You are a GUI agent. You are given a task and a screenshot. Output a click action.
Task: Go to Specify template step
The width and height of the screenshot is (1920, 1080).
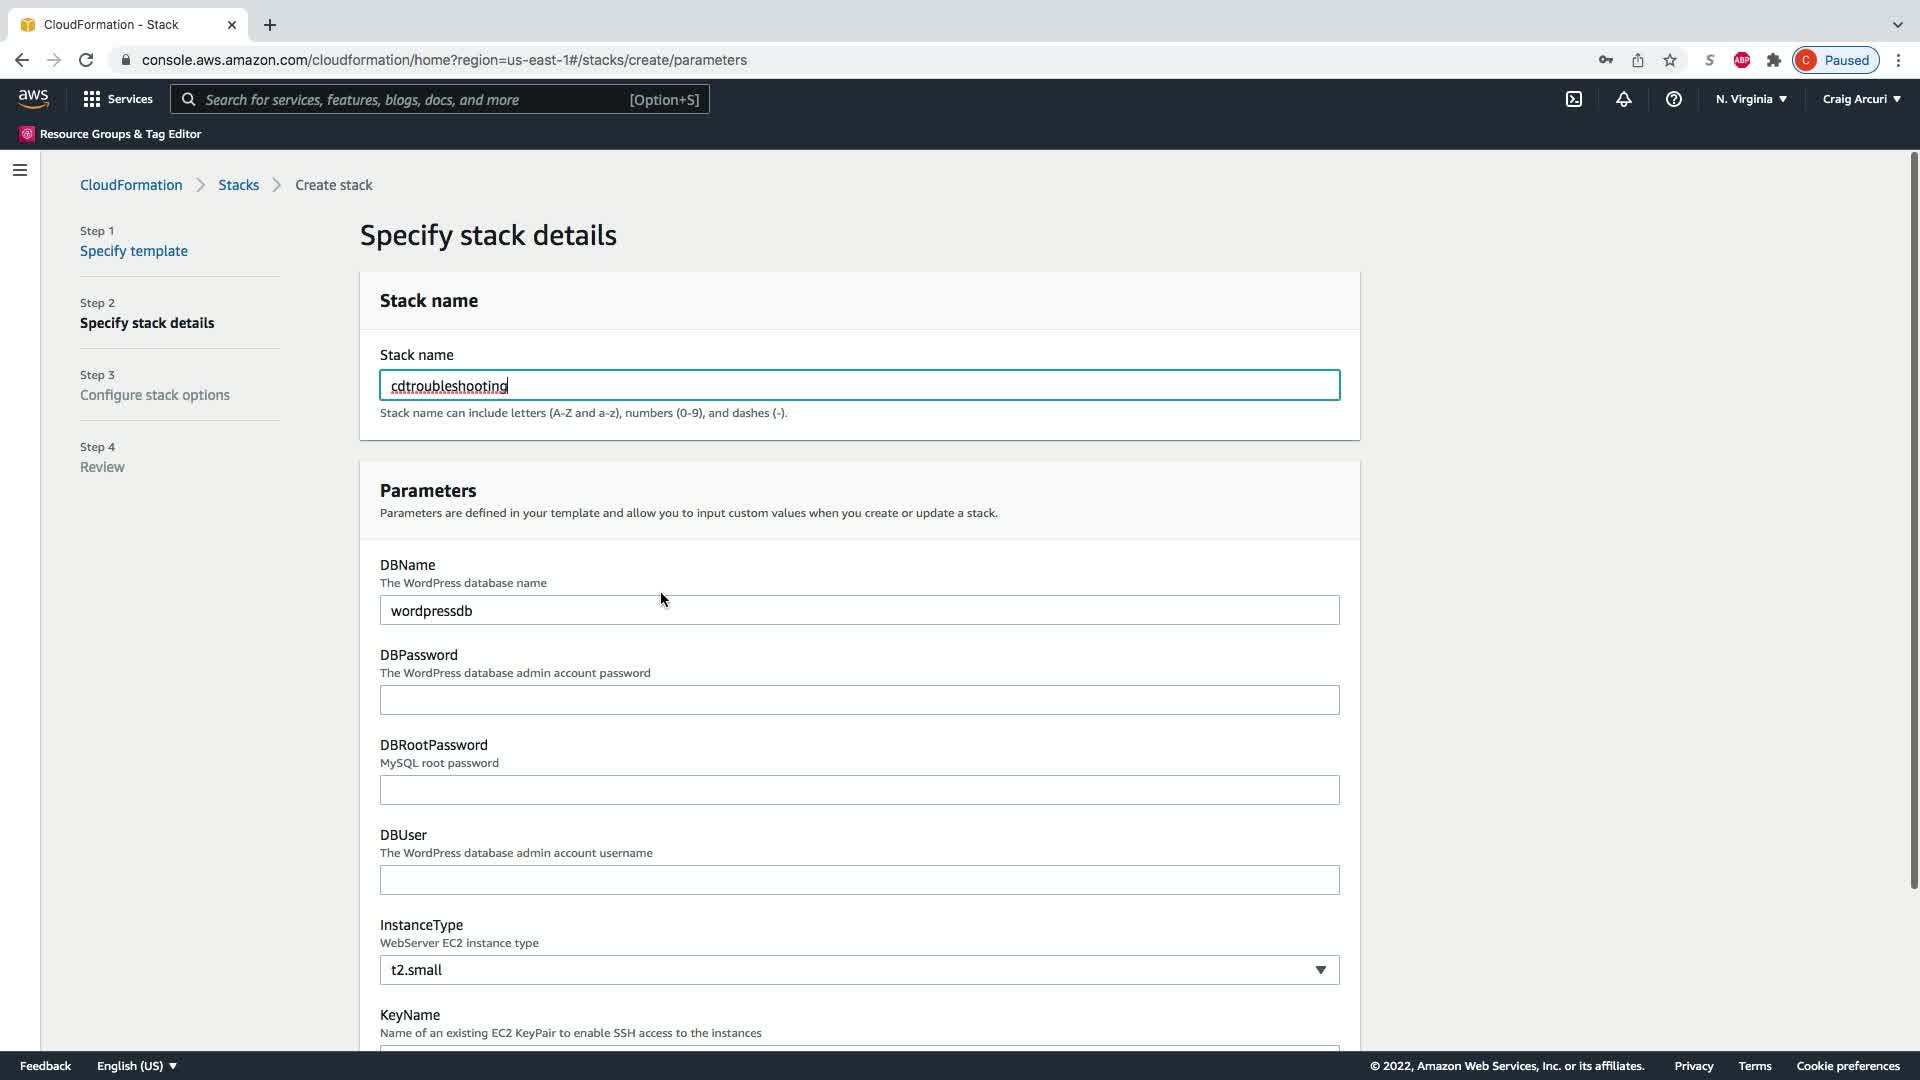pyautogui.click(x=134, y=251)
